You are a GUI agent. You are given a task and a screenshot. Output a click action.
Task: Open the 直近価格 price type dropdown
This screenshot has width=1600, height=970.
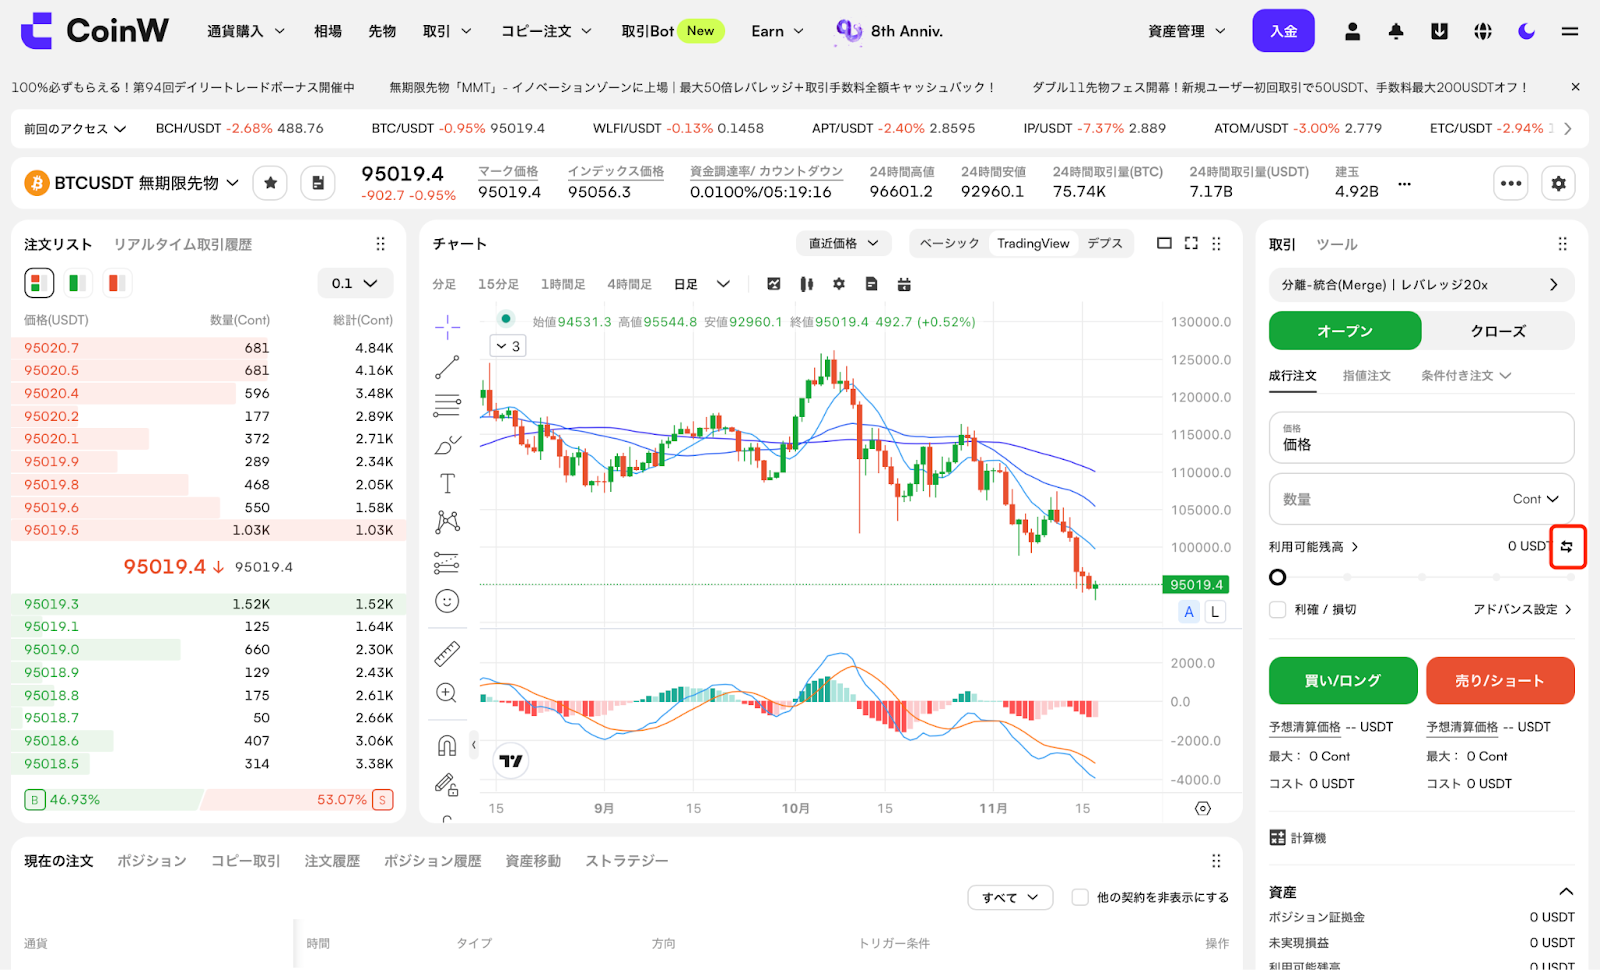pos(844,243)
